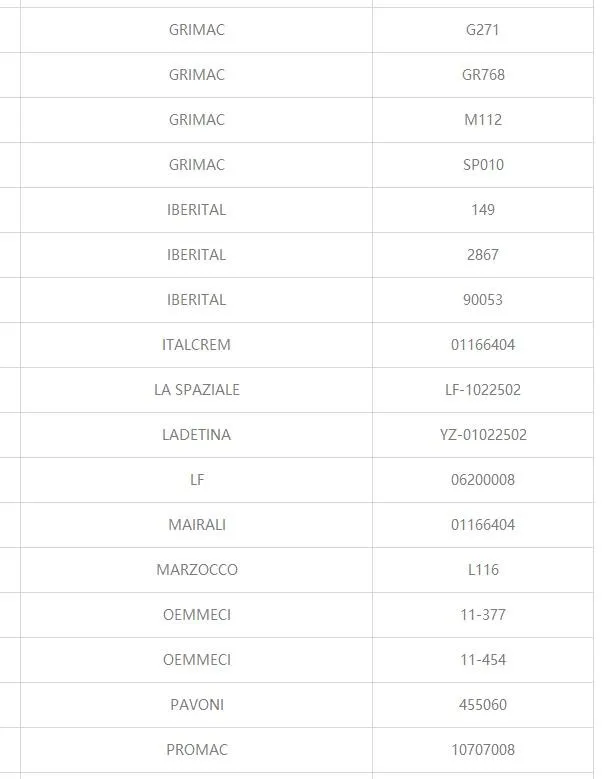Click the MAIRALI brand cell
The image size is (604, 779).
click(196, 525)
